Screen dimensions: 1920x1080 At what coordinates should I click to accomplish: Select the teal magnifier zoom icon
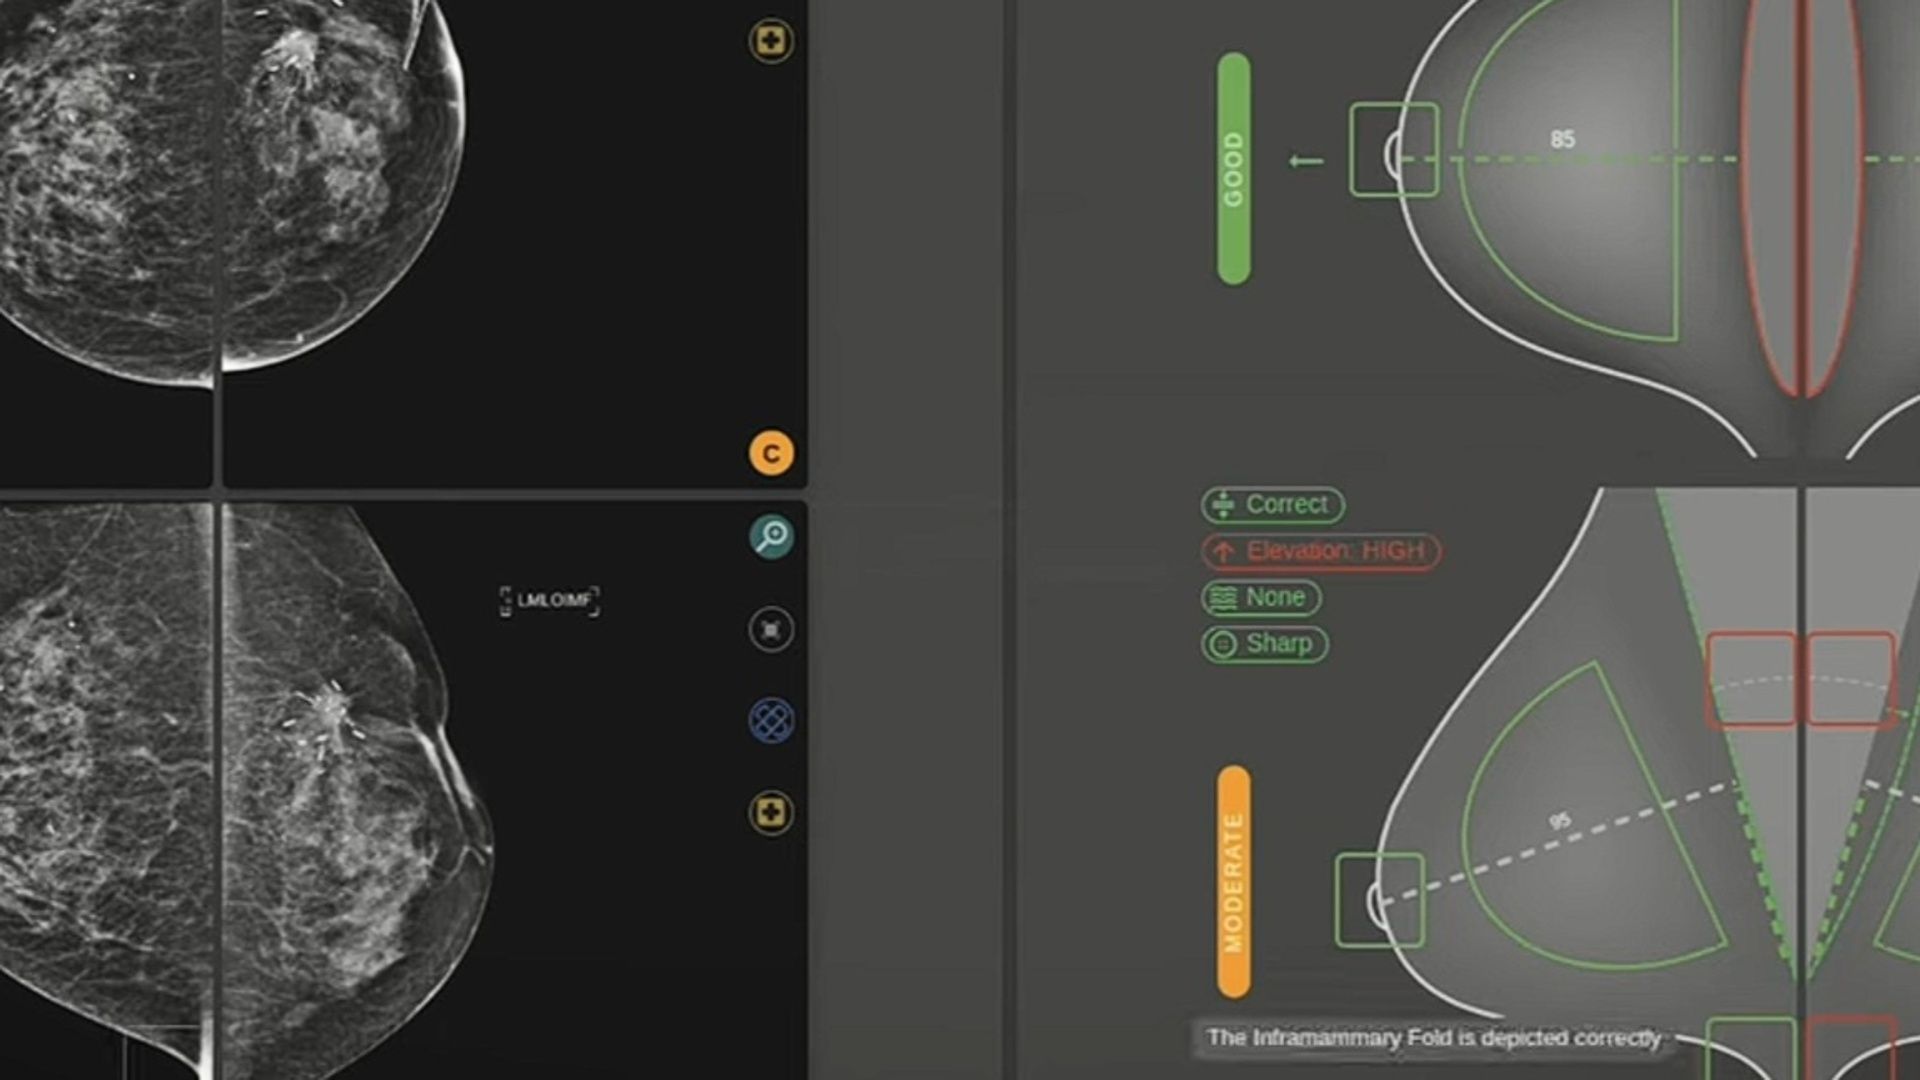coord(771,537)
